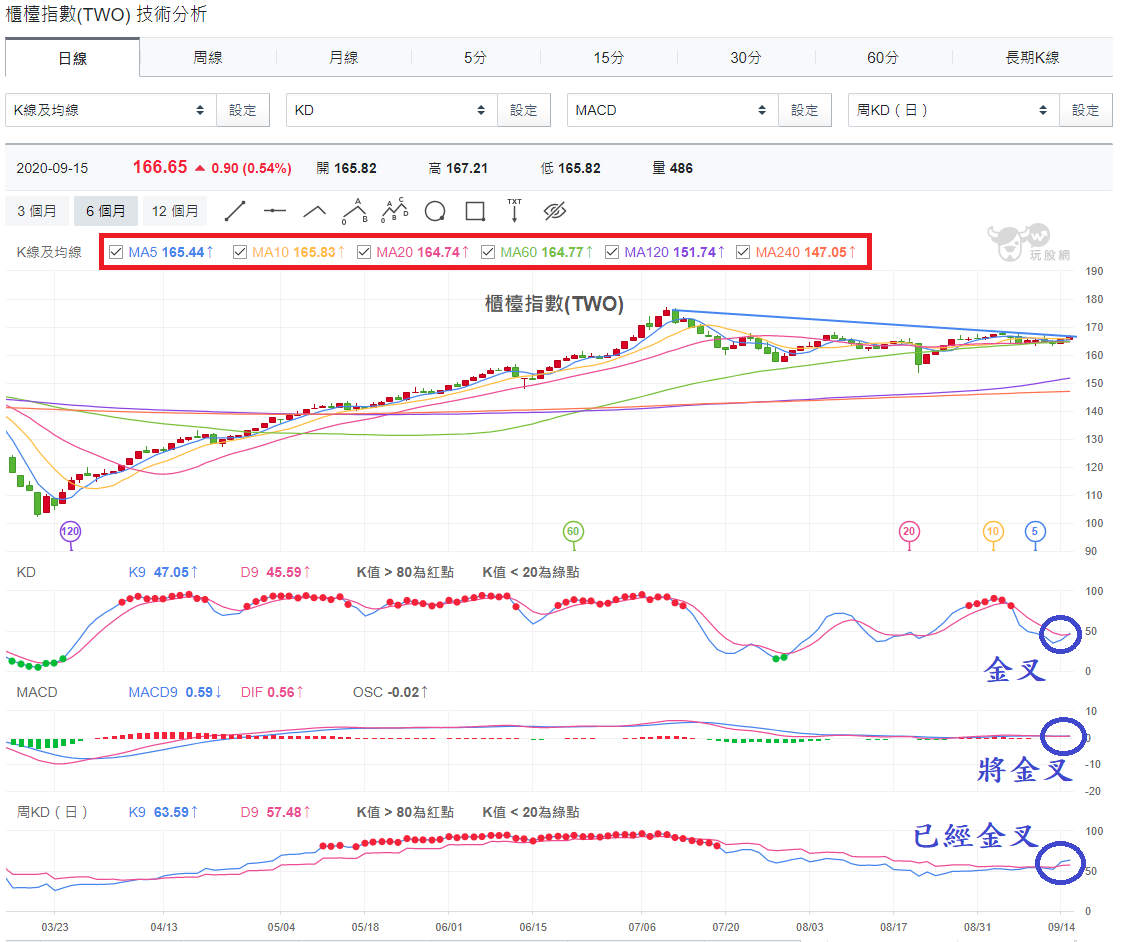Click the MACD9 0.59 value
This screenshot has height=942, width=1123.
[x=175, y=692]
